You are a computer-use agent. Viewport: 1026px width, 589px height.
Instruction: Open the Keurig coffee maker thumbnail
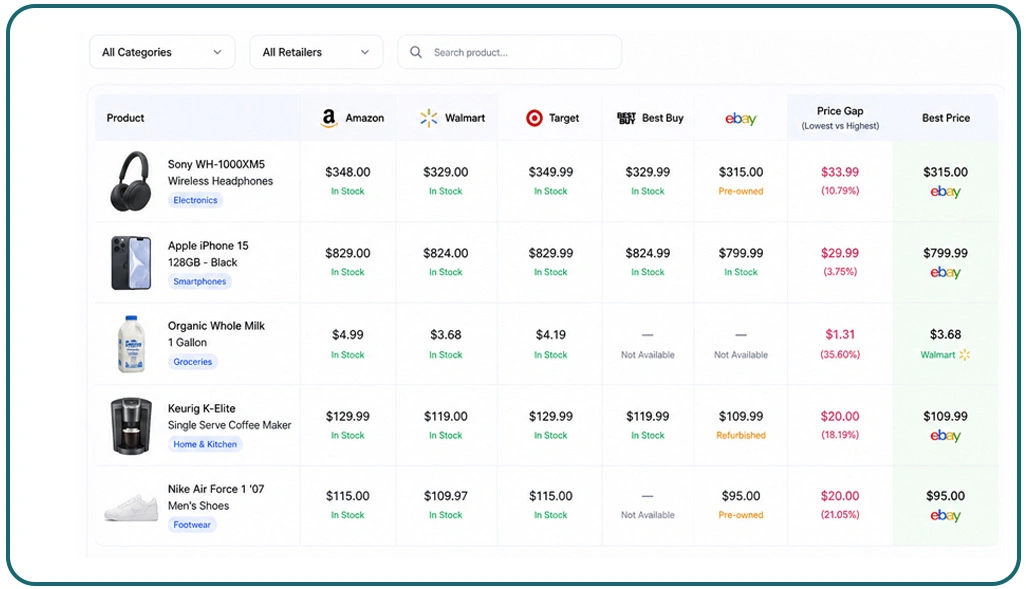coord(131,425)
